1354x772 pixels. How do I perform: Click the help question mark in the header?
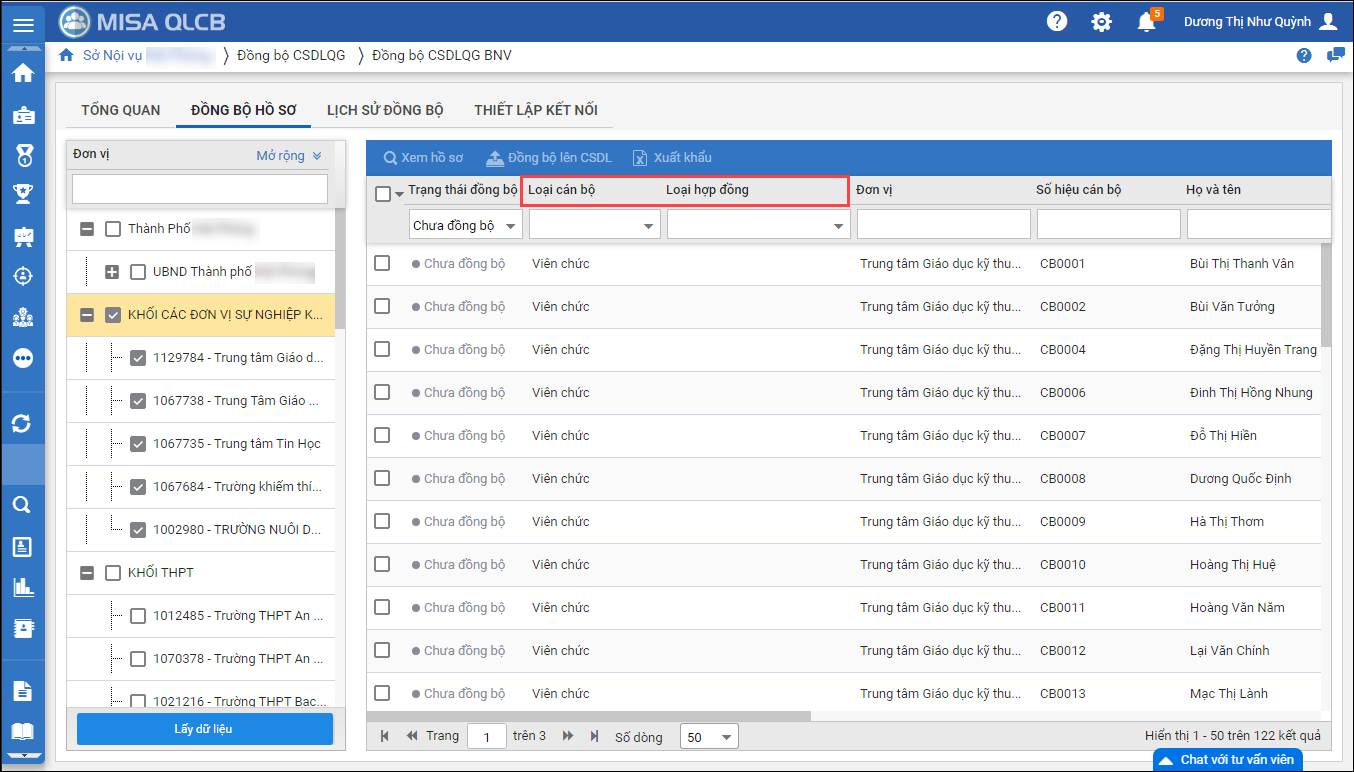[x=1056, y=22]
